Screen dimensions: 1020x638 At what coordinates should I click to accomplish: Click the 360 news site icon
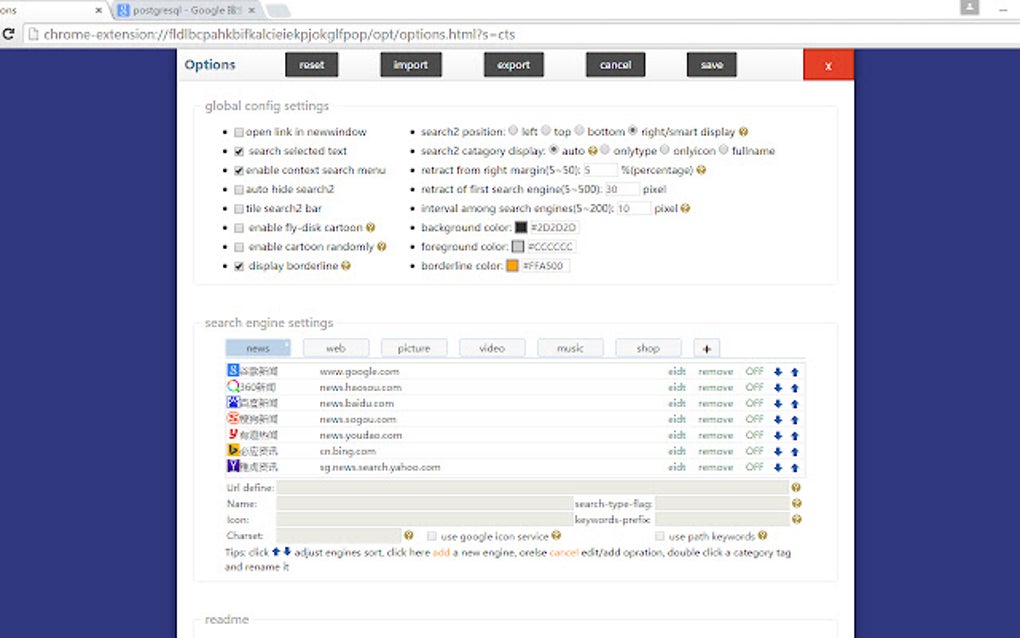pyautogui.click(x=231, y=387)
